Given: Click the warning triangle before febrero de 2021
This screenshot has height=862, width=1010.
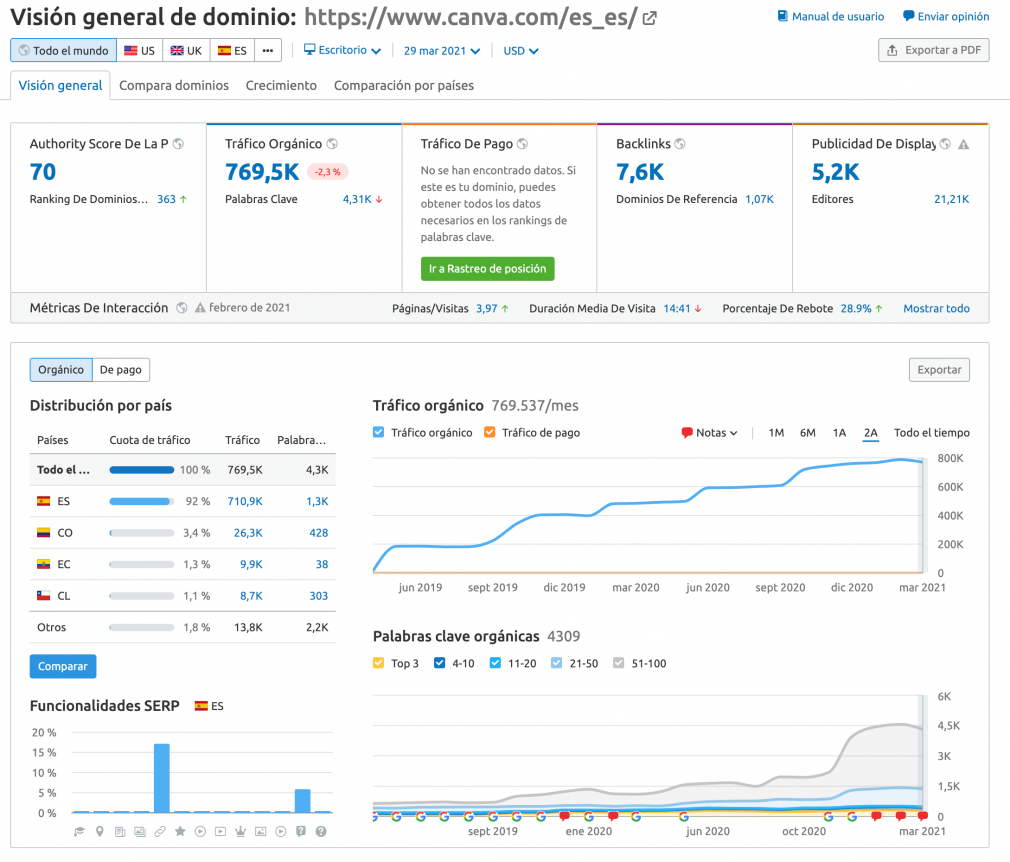Looking at the screenshot, I should [x=200, y=308].
